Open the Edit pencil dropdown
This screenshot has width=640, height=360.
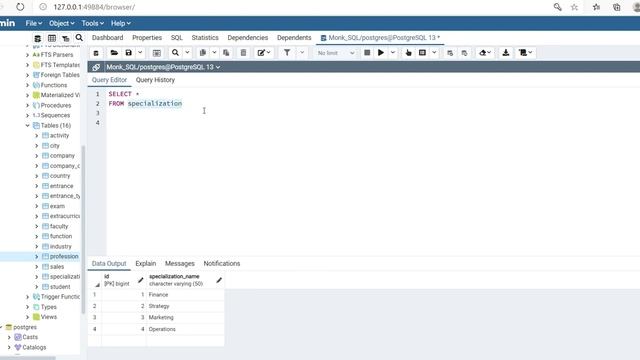click(x=264, y=53)
